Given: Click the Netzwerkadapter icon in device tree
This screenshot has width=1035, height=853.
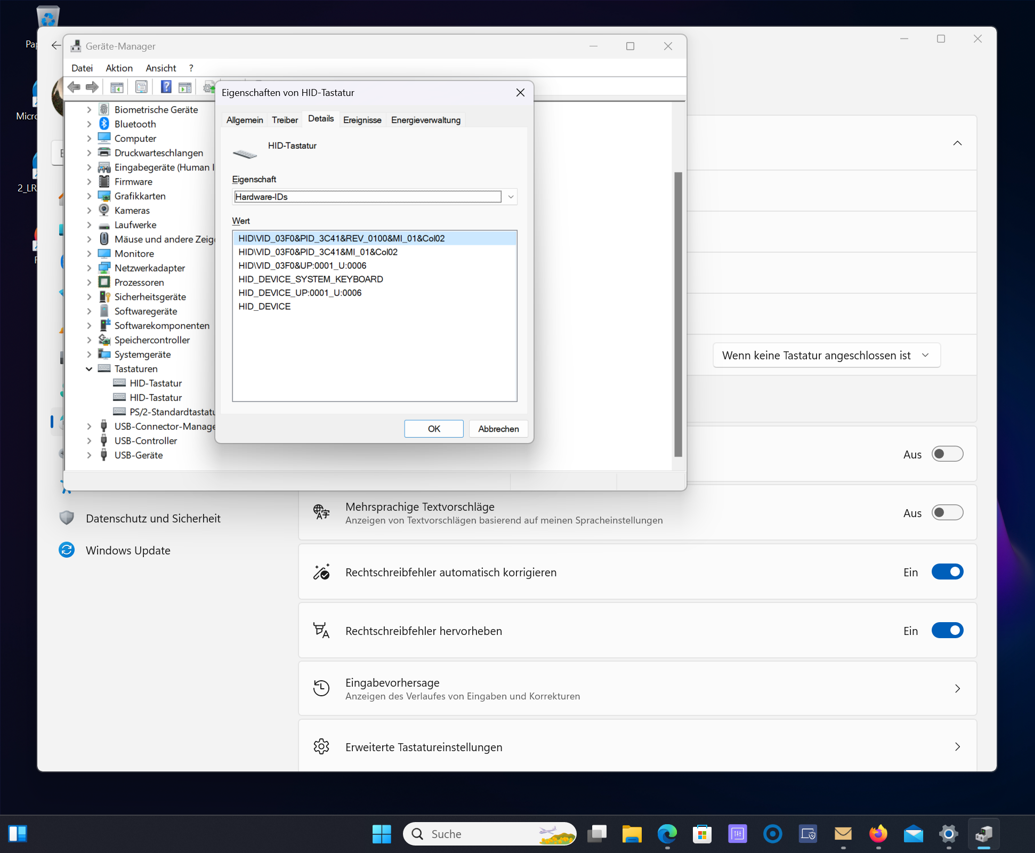Looking at the screenshot, I should point(104,268).
